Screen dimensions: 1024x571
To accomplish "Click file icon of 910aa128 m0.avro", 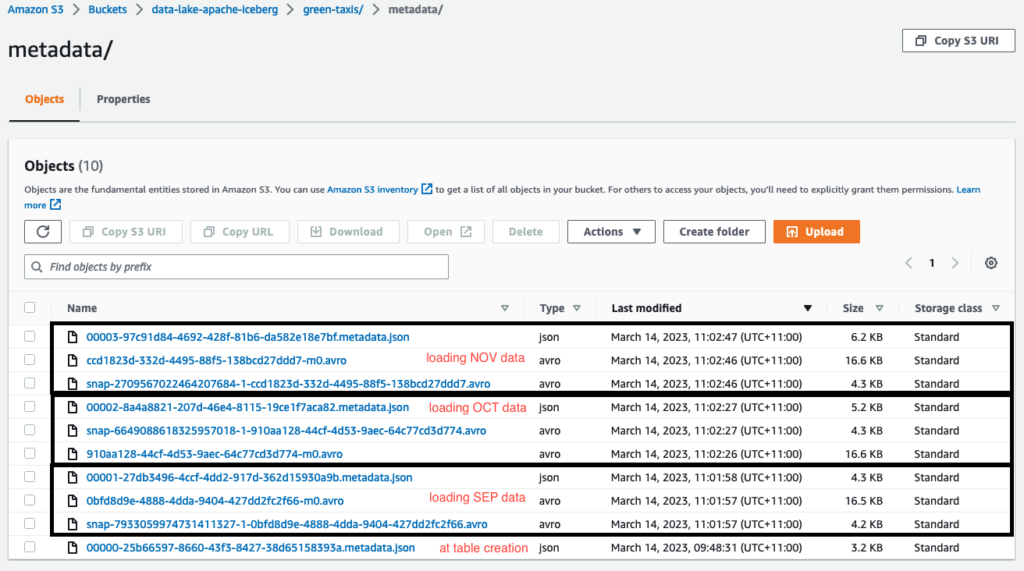I will pyautogui.click(x=72, y=453).
